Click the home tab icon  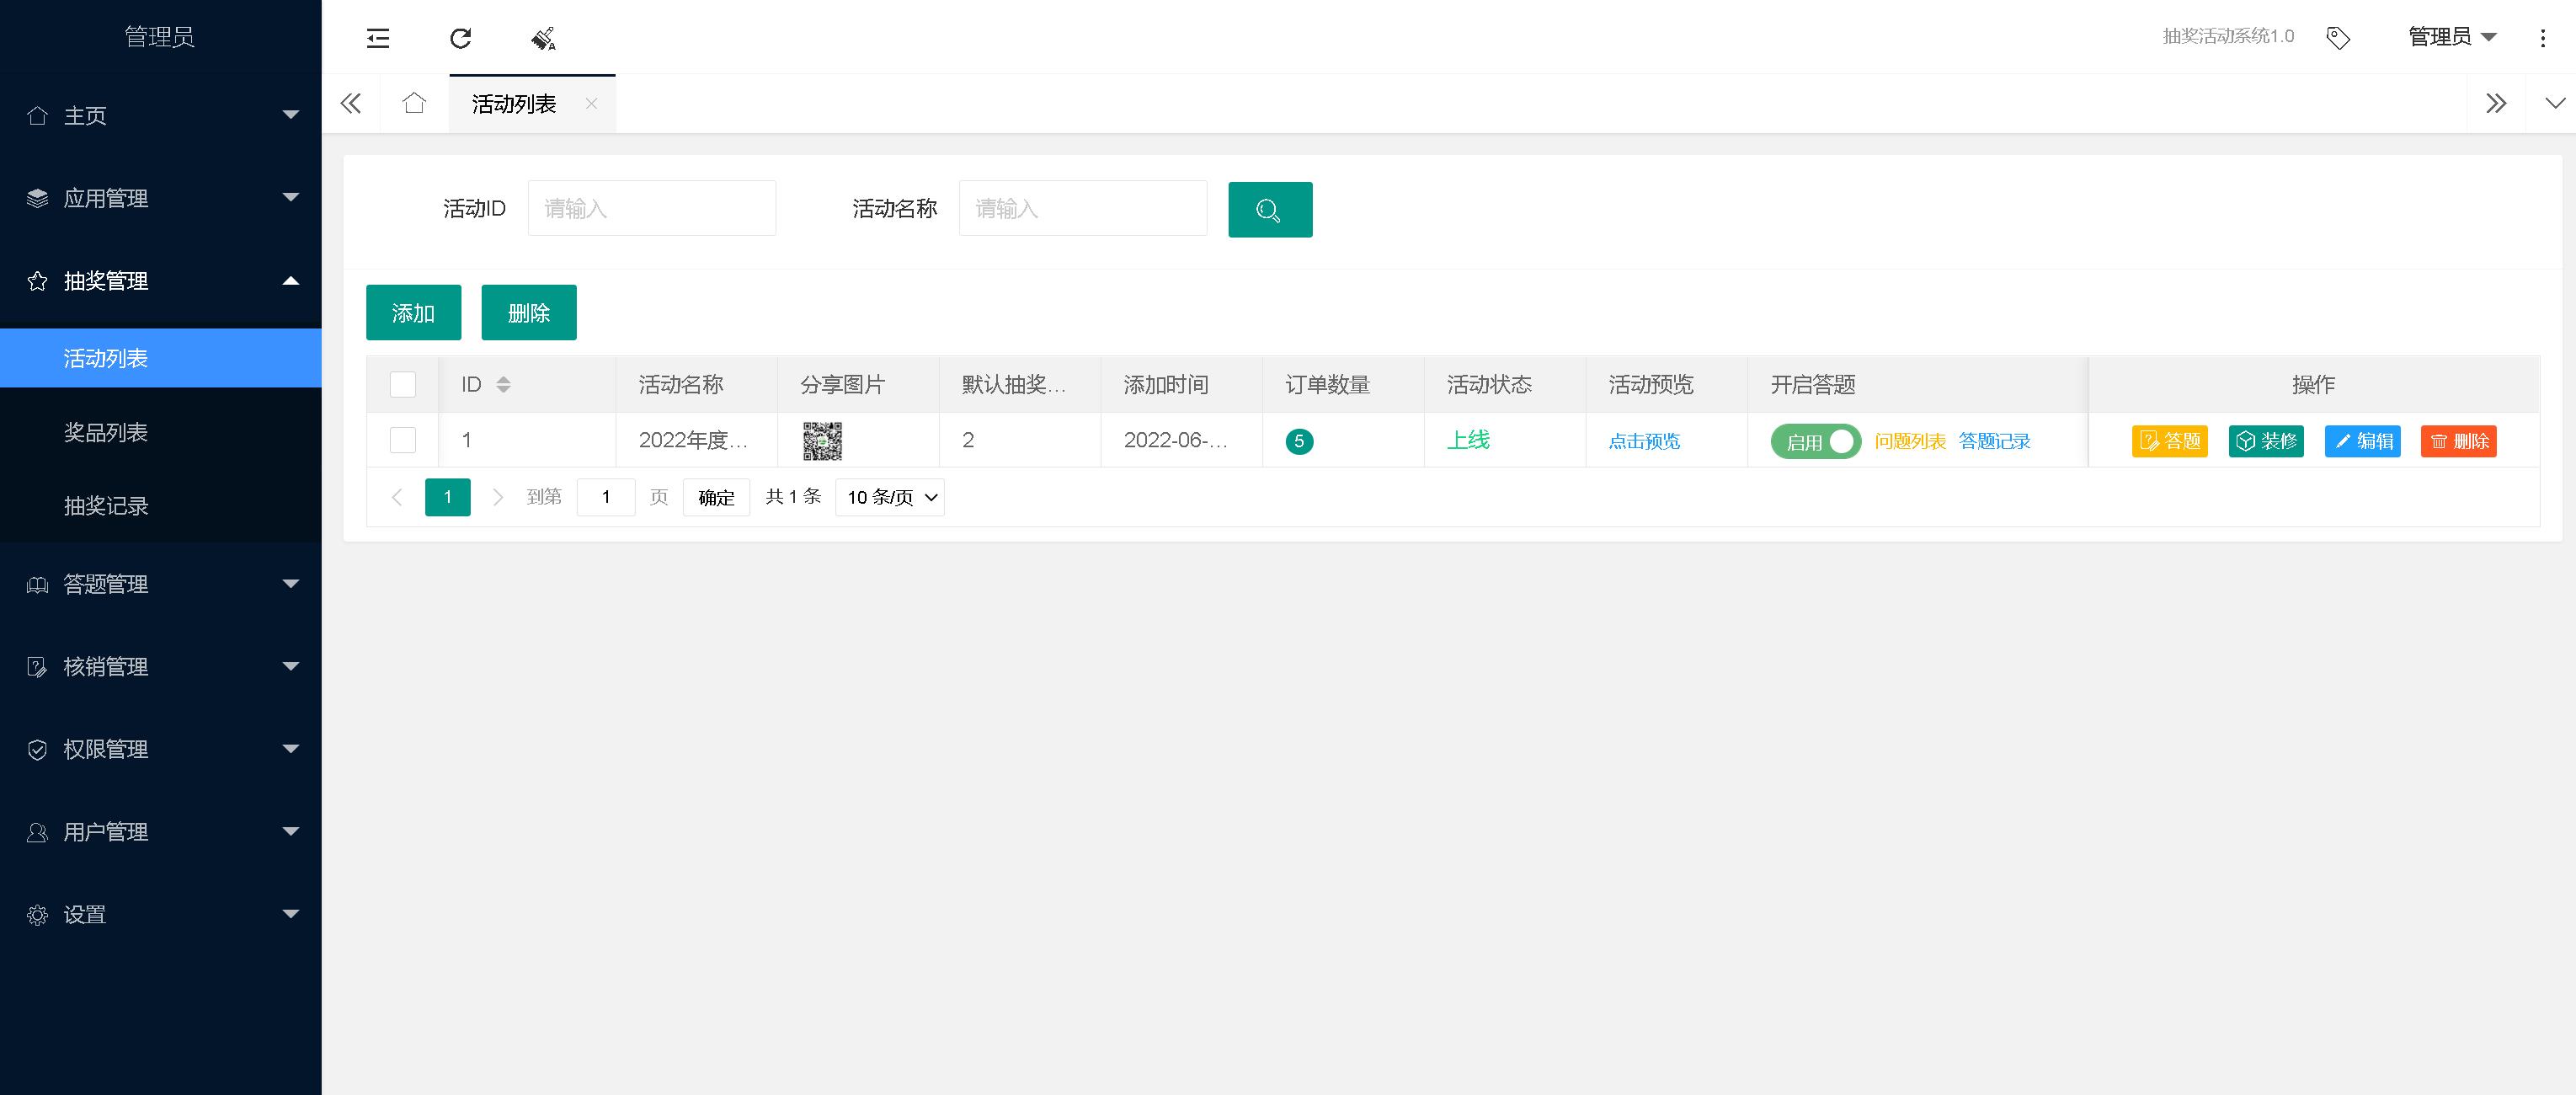pyautogui.click(x=414, y=103)
